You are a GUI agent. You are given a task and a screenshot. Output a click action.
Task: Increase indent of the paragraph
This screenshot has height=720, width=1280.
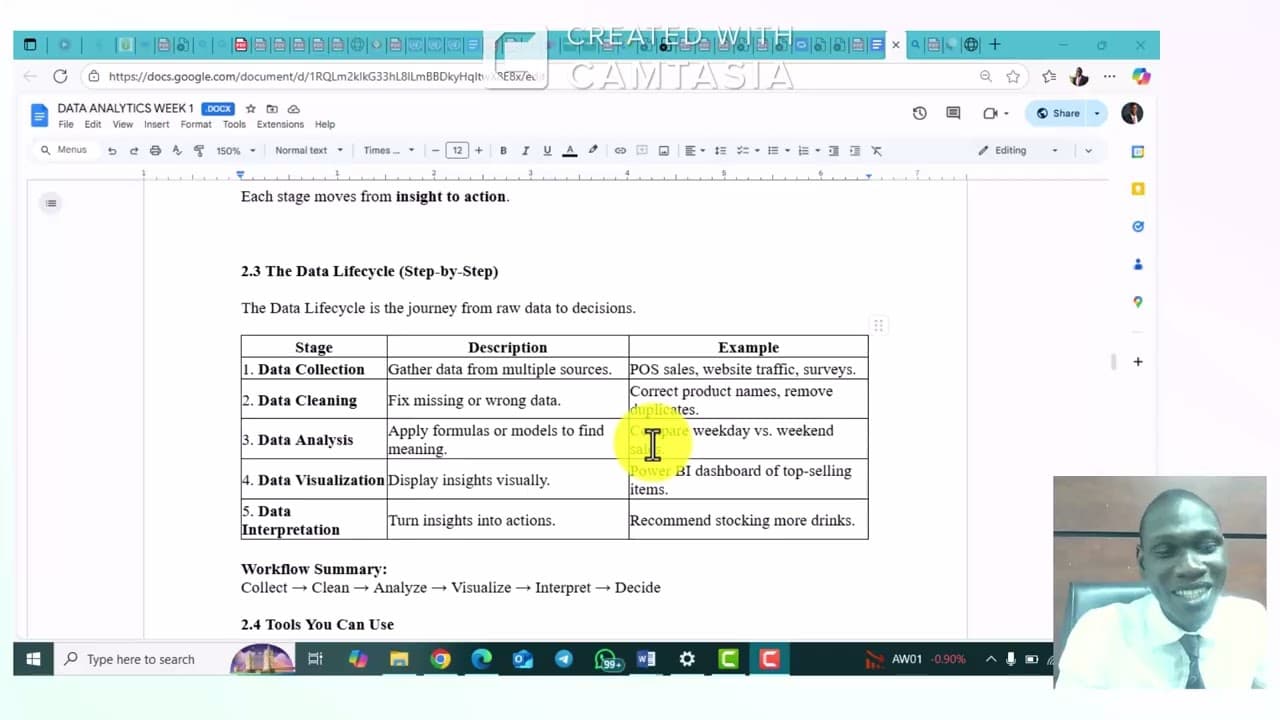[855, 151]
